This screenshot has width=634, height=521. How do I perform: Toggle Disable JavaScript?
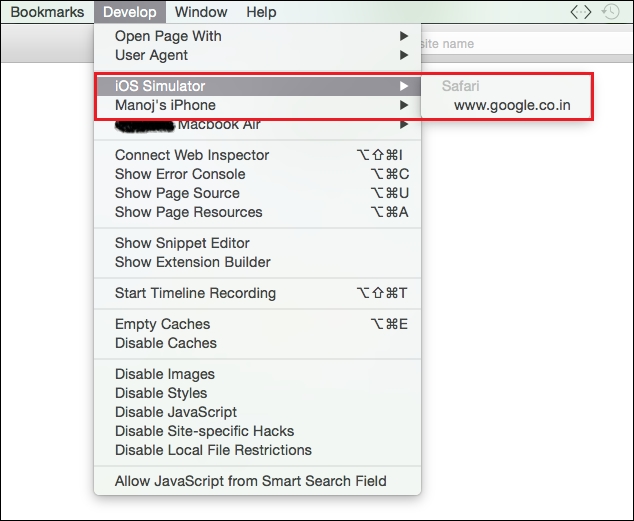[x=257, y=412]
